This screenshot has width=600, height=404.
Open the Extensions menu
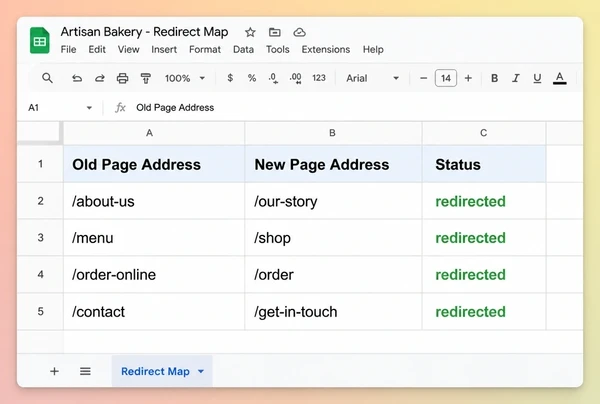(326, 49)
